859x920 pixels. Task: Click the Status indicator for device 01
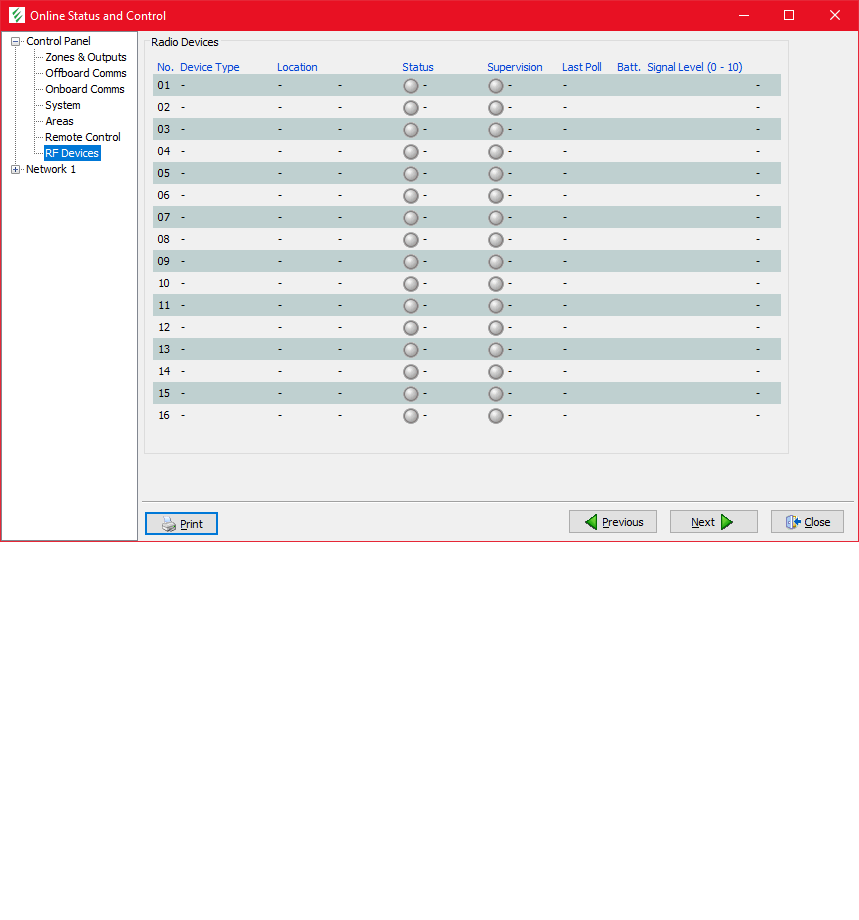click(x=410, y=86)
